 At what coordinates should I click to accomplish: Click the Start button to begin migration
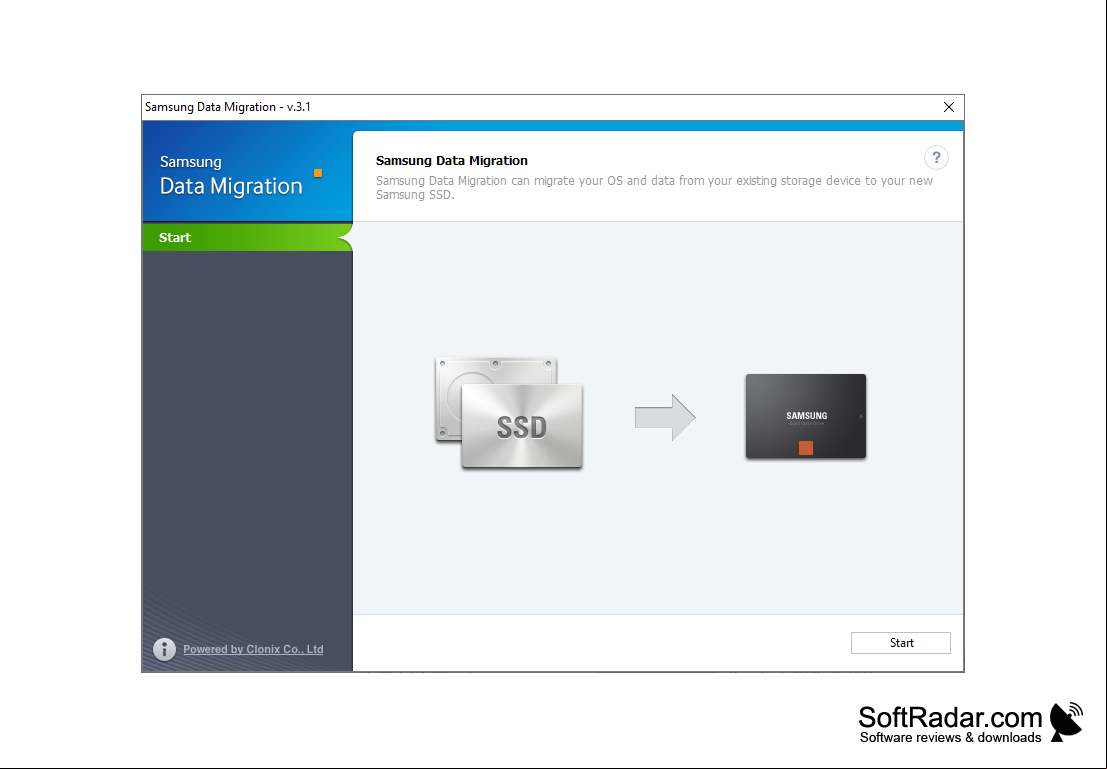(x=901, y=643)
